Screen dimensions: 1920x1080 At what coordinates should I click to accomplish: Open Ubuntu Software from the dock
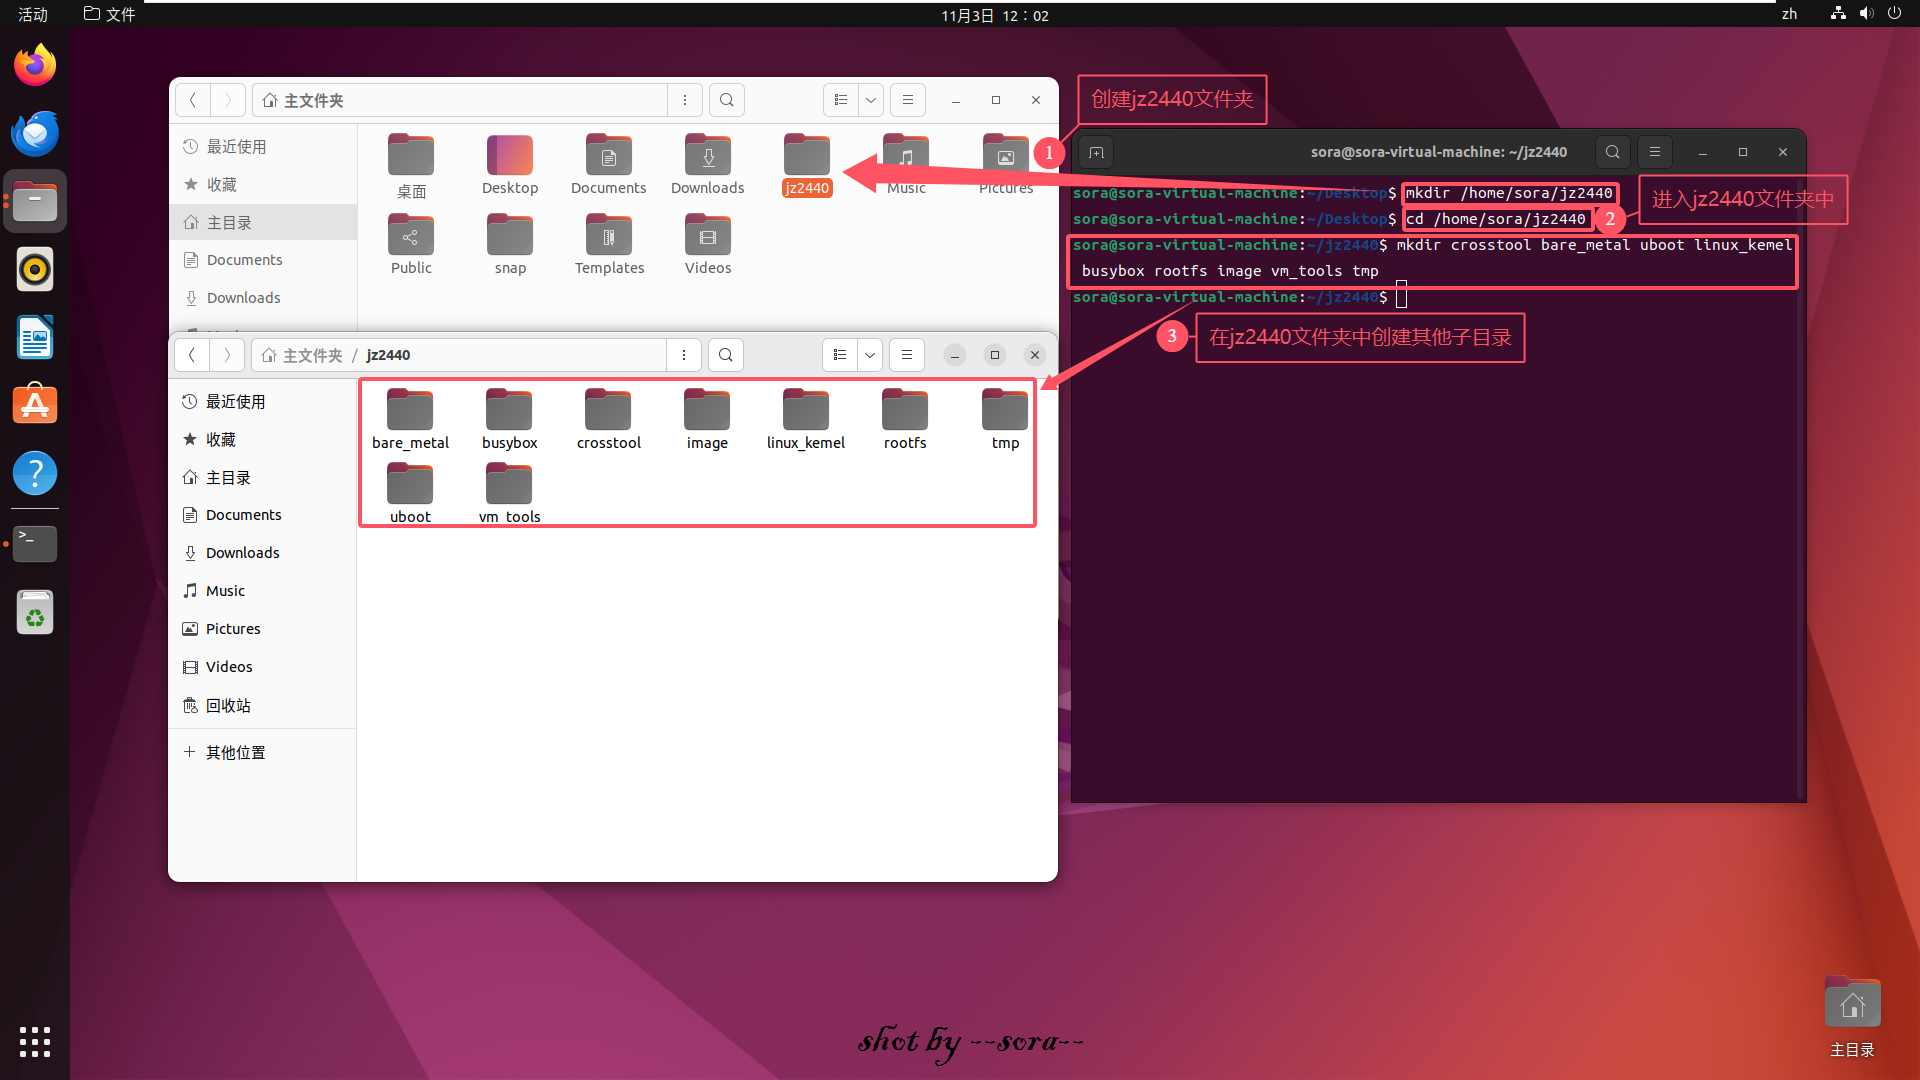click(x=35, y=406)
